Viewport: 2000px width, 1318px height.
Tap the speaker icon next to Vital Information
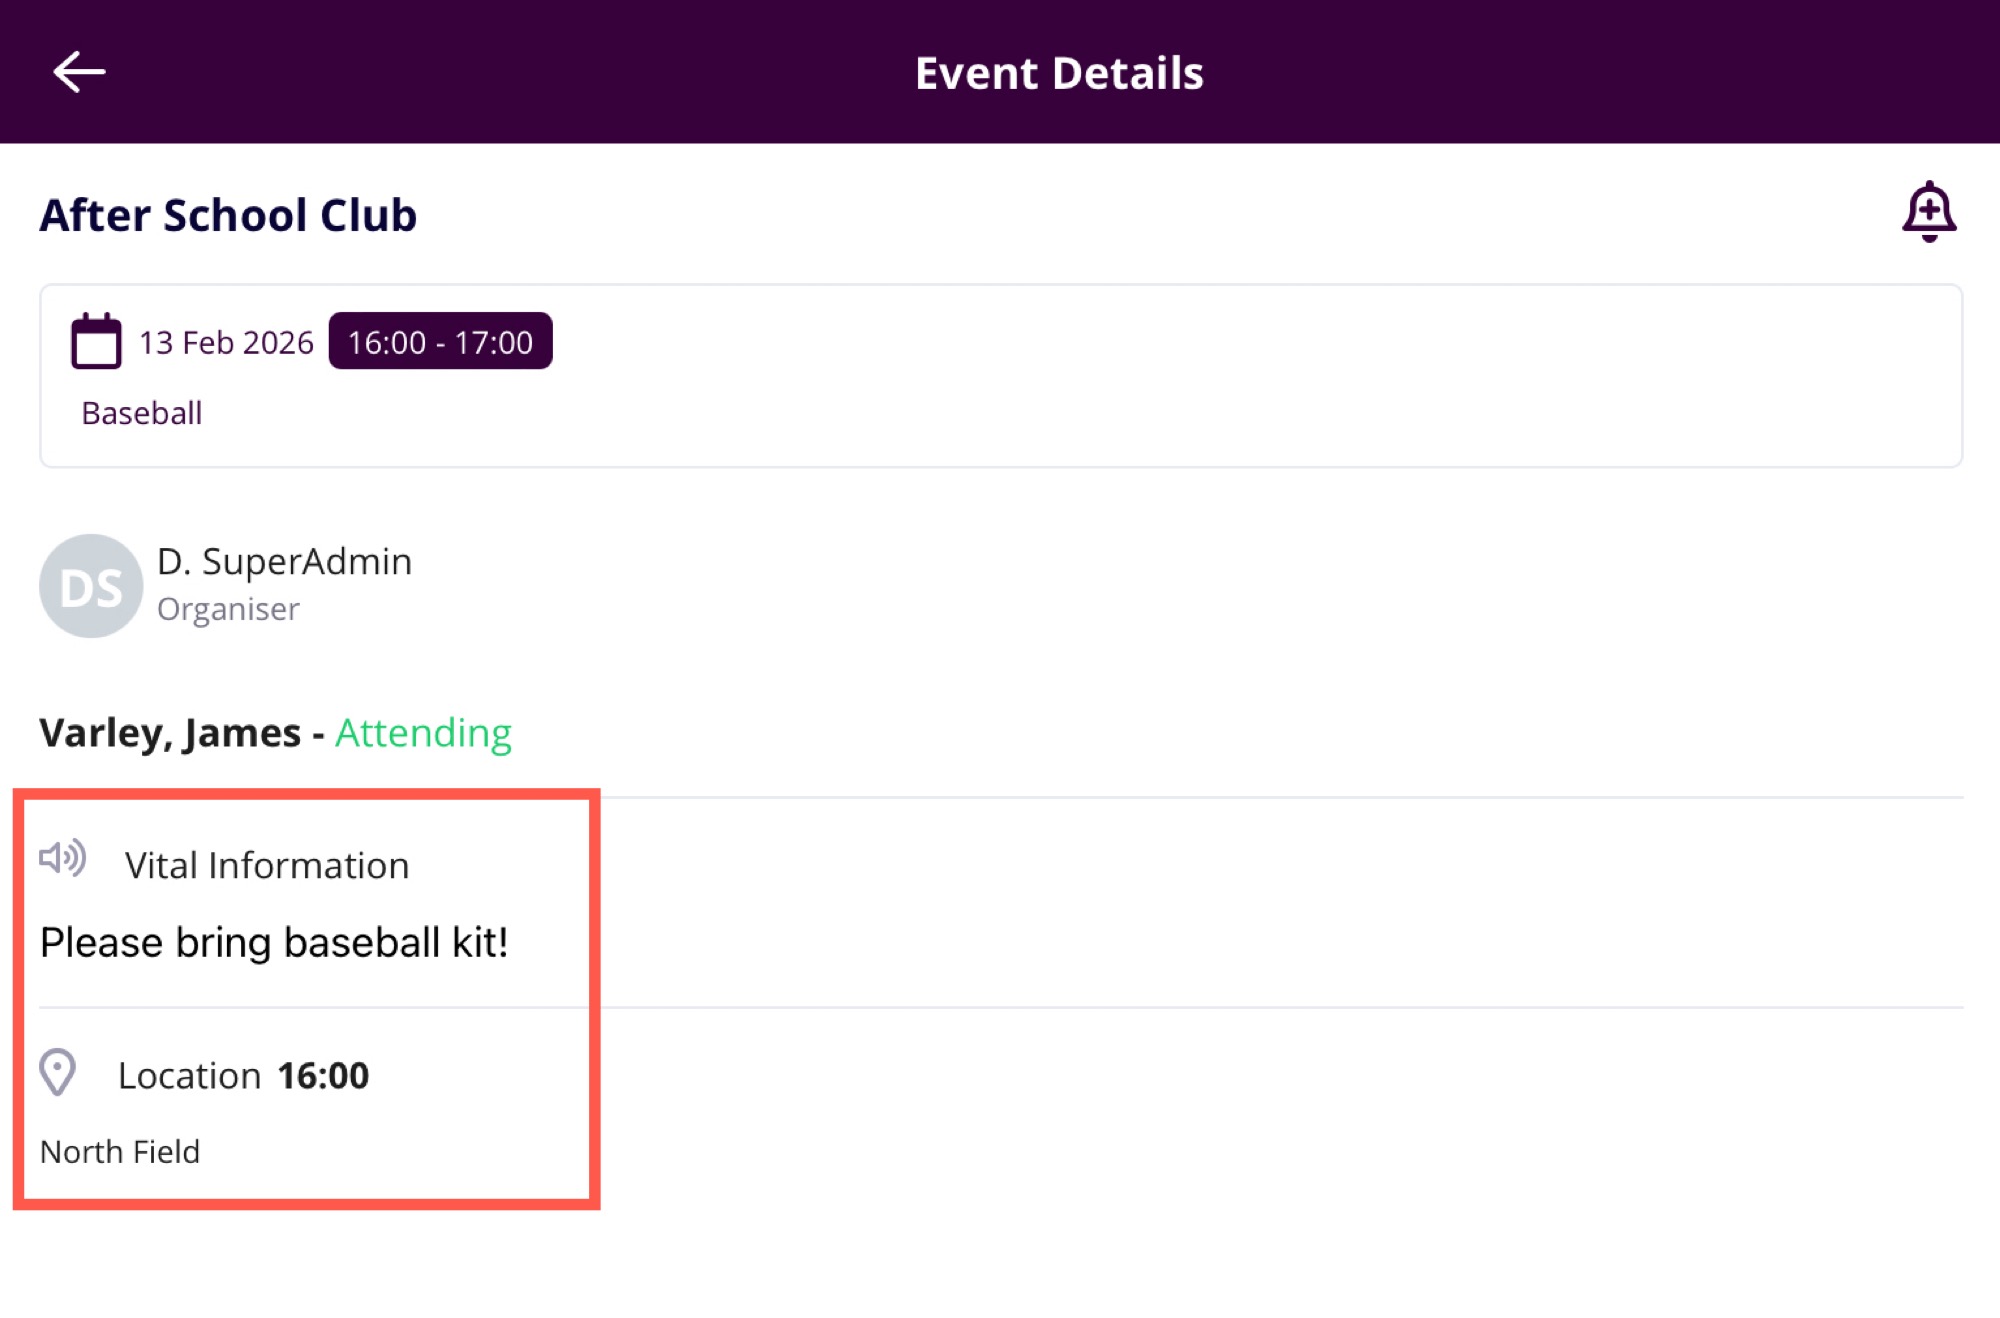click(63, 859)
